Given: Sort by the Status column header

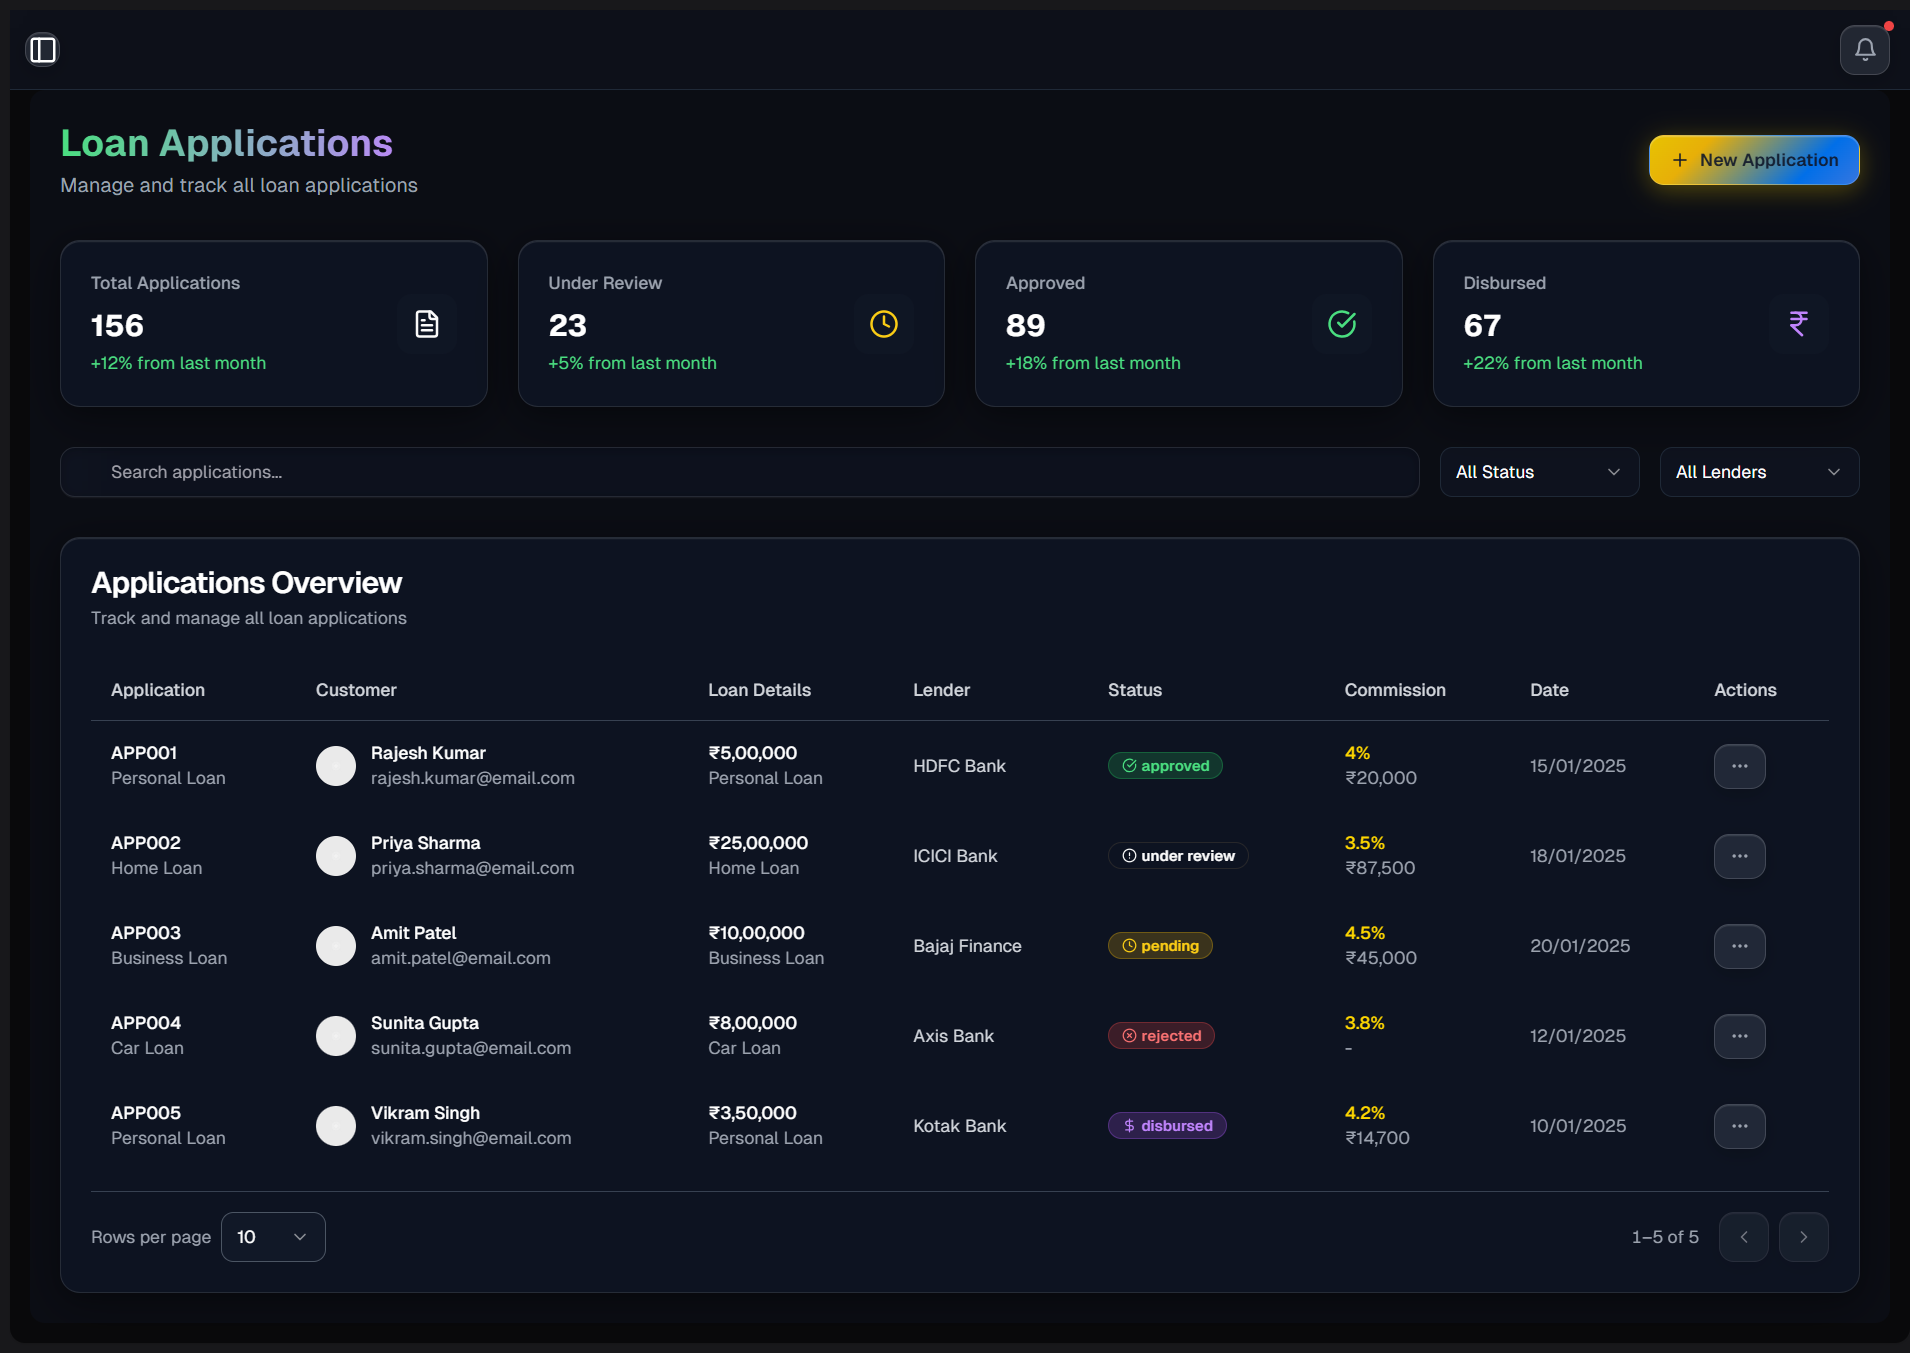Looking at the screenshot, I should tap(1135, 690).
